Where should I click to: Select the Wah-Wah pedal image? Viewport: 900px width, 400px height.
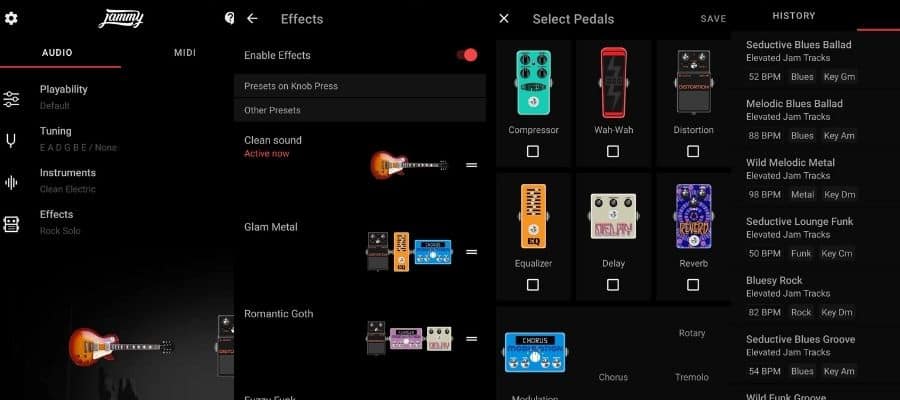click(x=614, y=82)
